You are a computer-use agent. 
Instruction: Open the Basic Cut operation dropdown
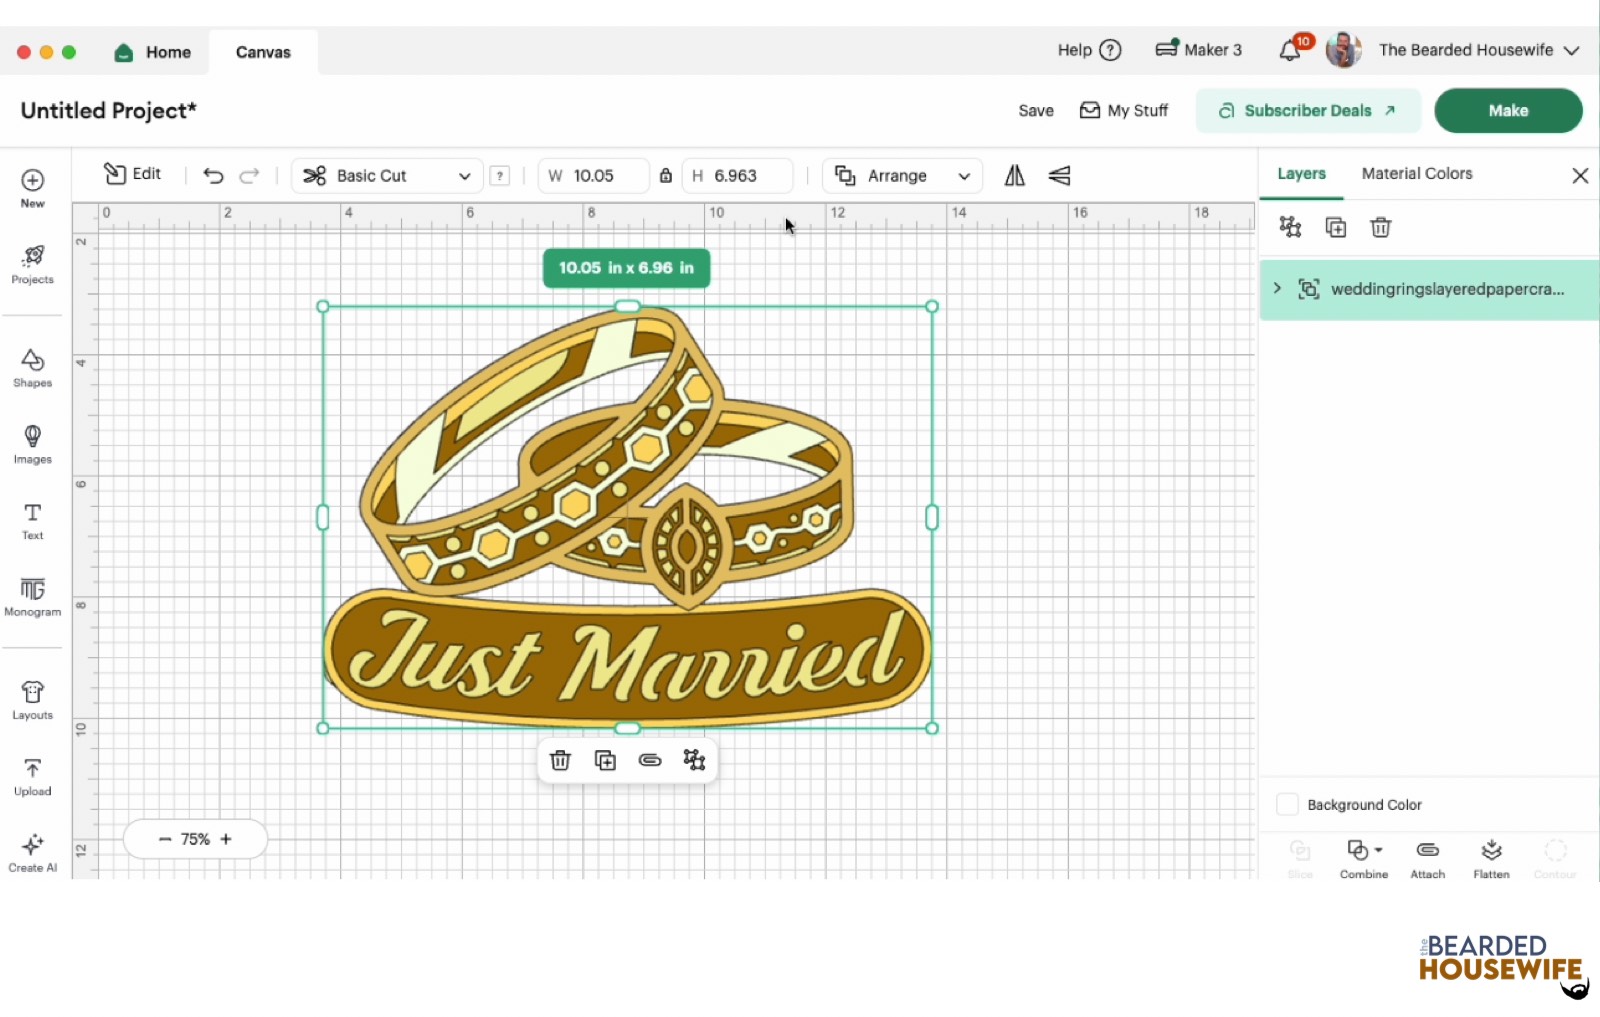(387, 176)
